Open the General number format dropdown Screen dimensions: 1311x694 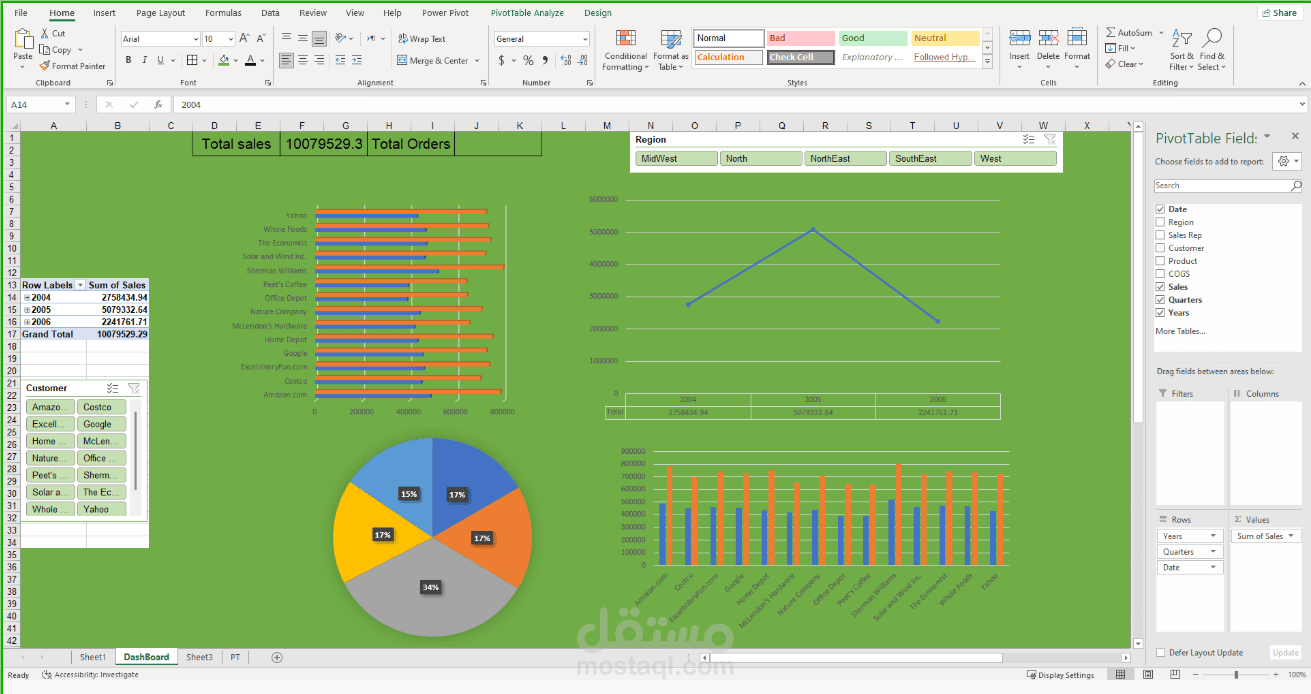click(x=585, y=39)
